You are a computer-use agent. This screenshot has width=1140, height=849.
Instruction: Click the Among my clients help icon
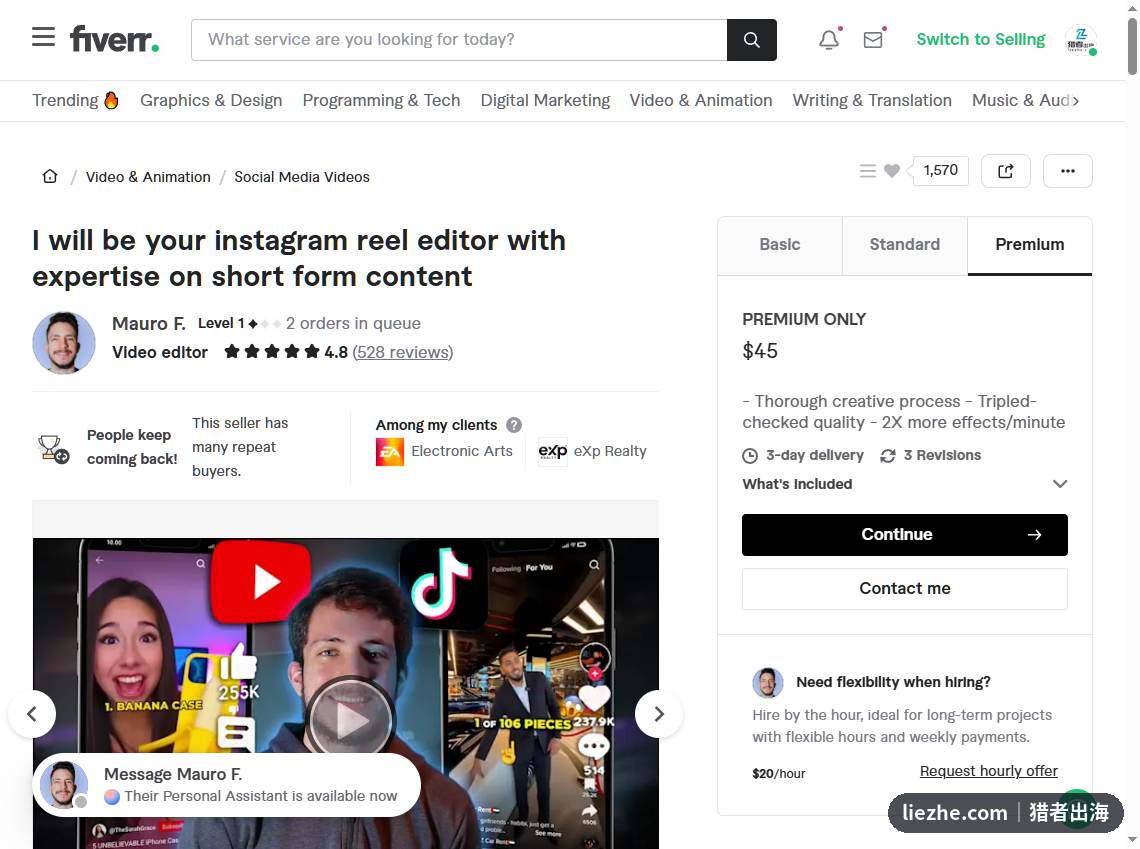514,425
